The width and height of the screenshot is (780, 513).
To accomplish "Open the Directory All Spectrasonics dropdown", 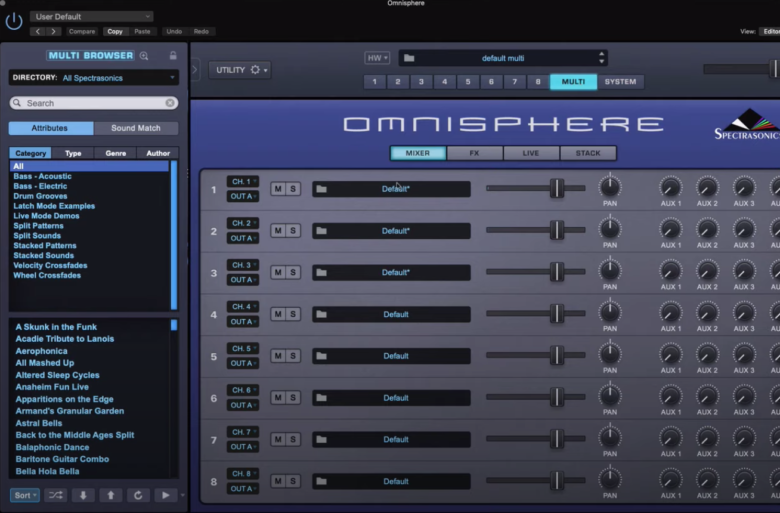I will point(94,78).
